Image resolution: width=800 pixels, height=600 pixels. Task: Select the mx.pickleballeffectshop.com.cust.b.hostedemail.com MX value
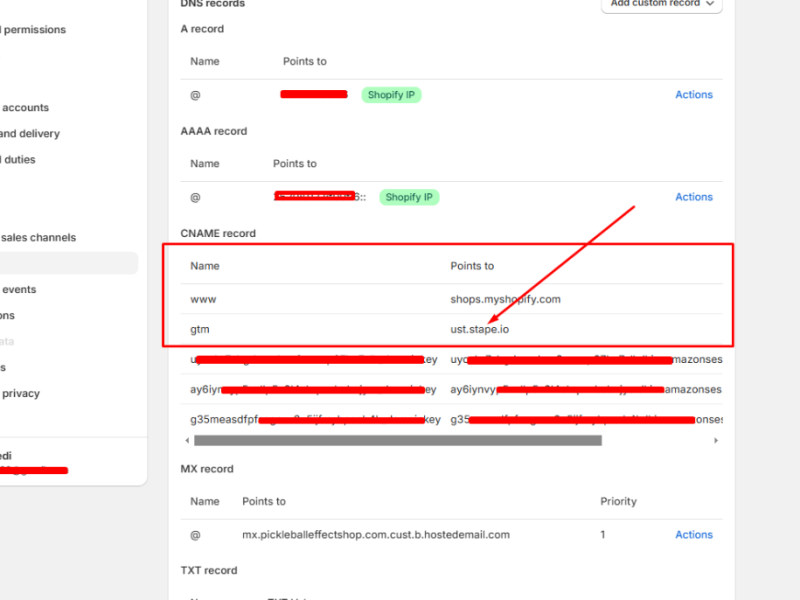(376, 535)
